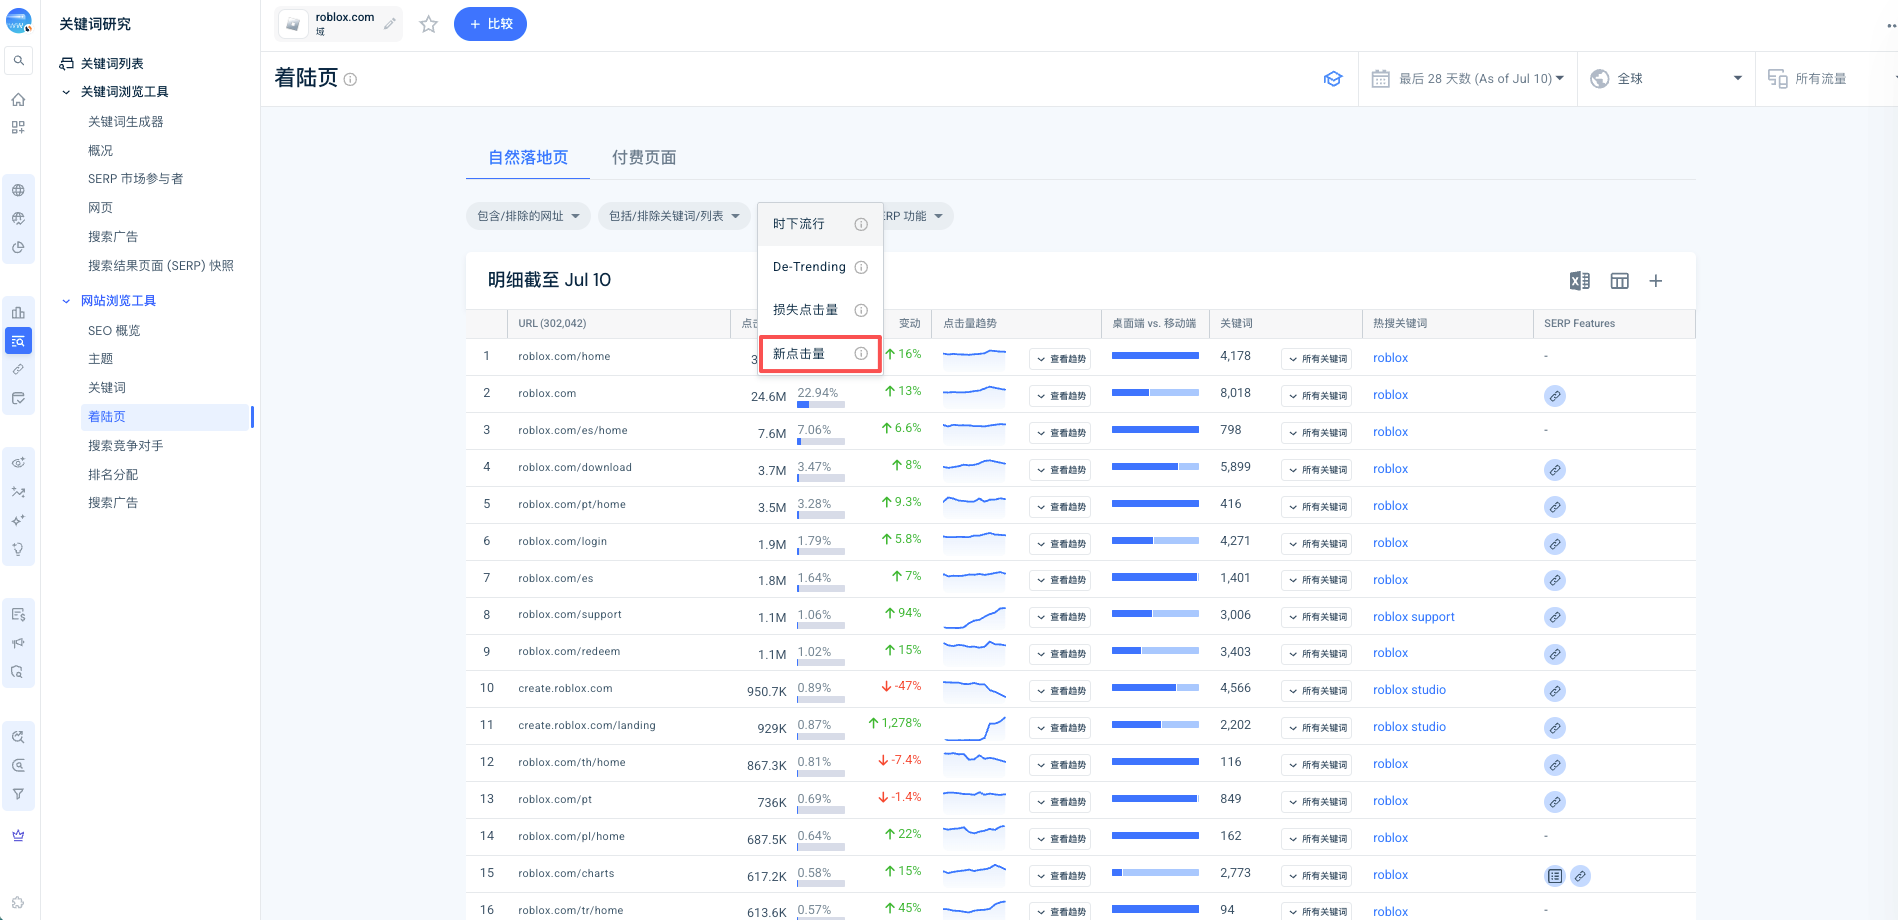Open 搜索竞争对手 in the sidebar

click(126, 446)
